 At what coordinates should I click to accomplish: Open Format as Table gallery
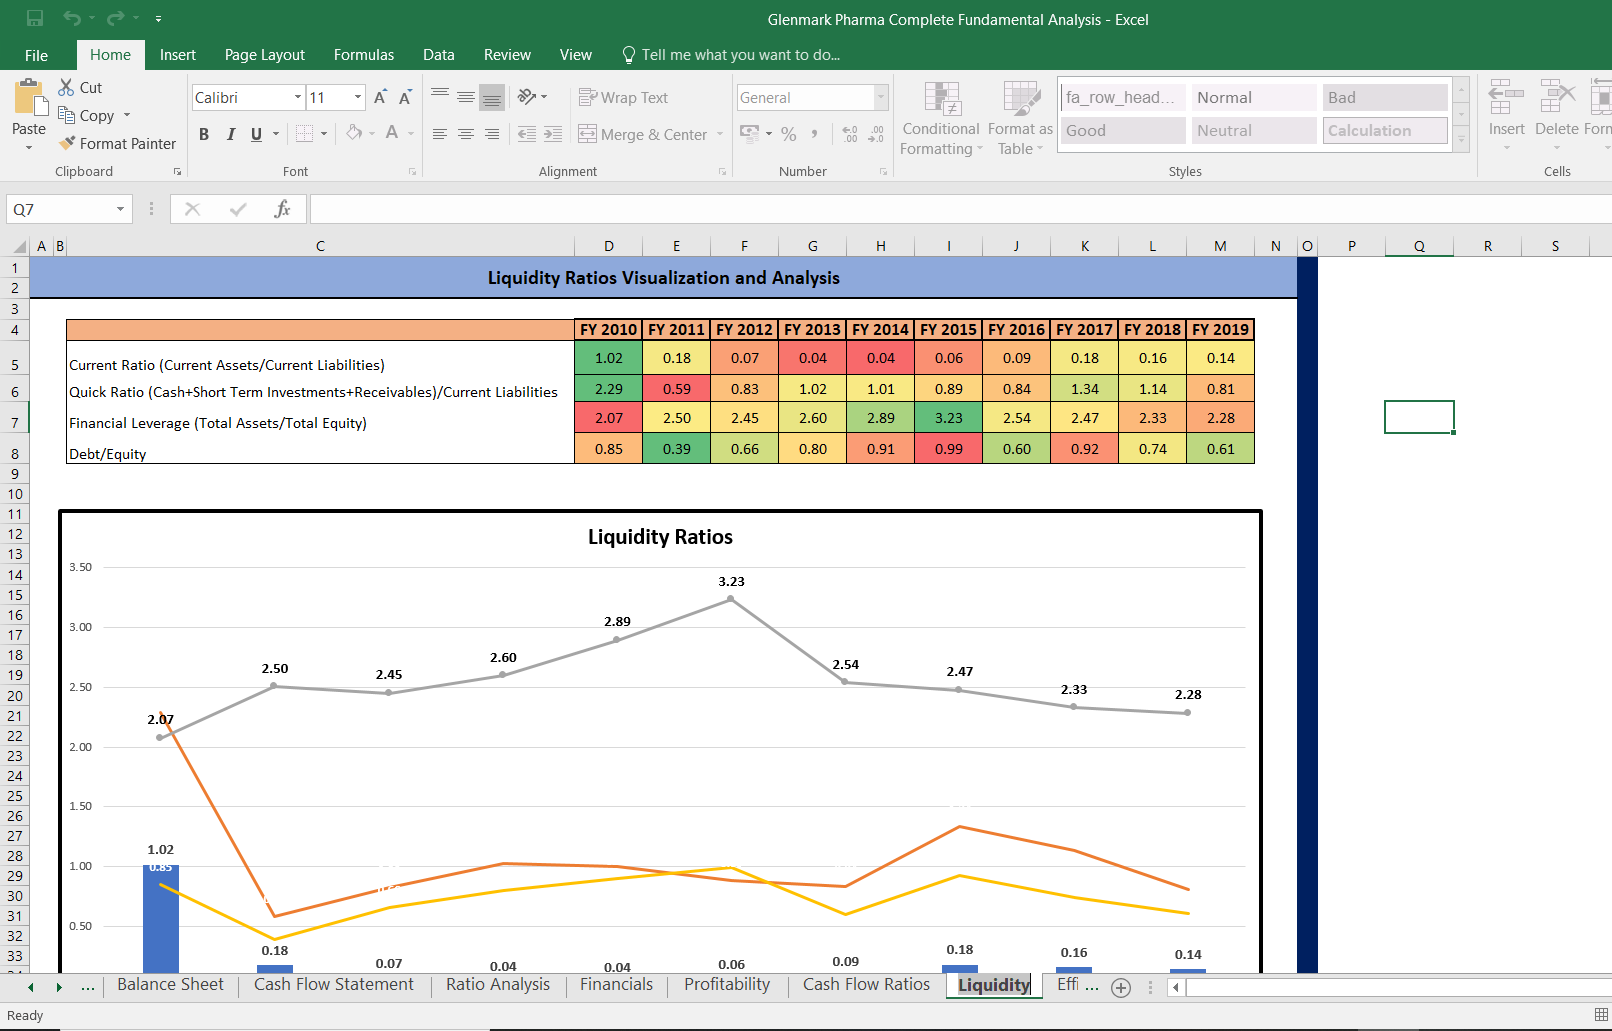[x=1020, y=118]
